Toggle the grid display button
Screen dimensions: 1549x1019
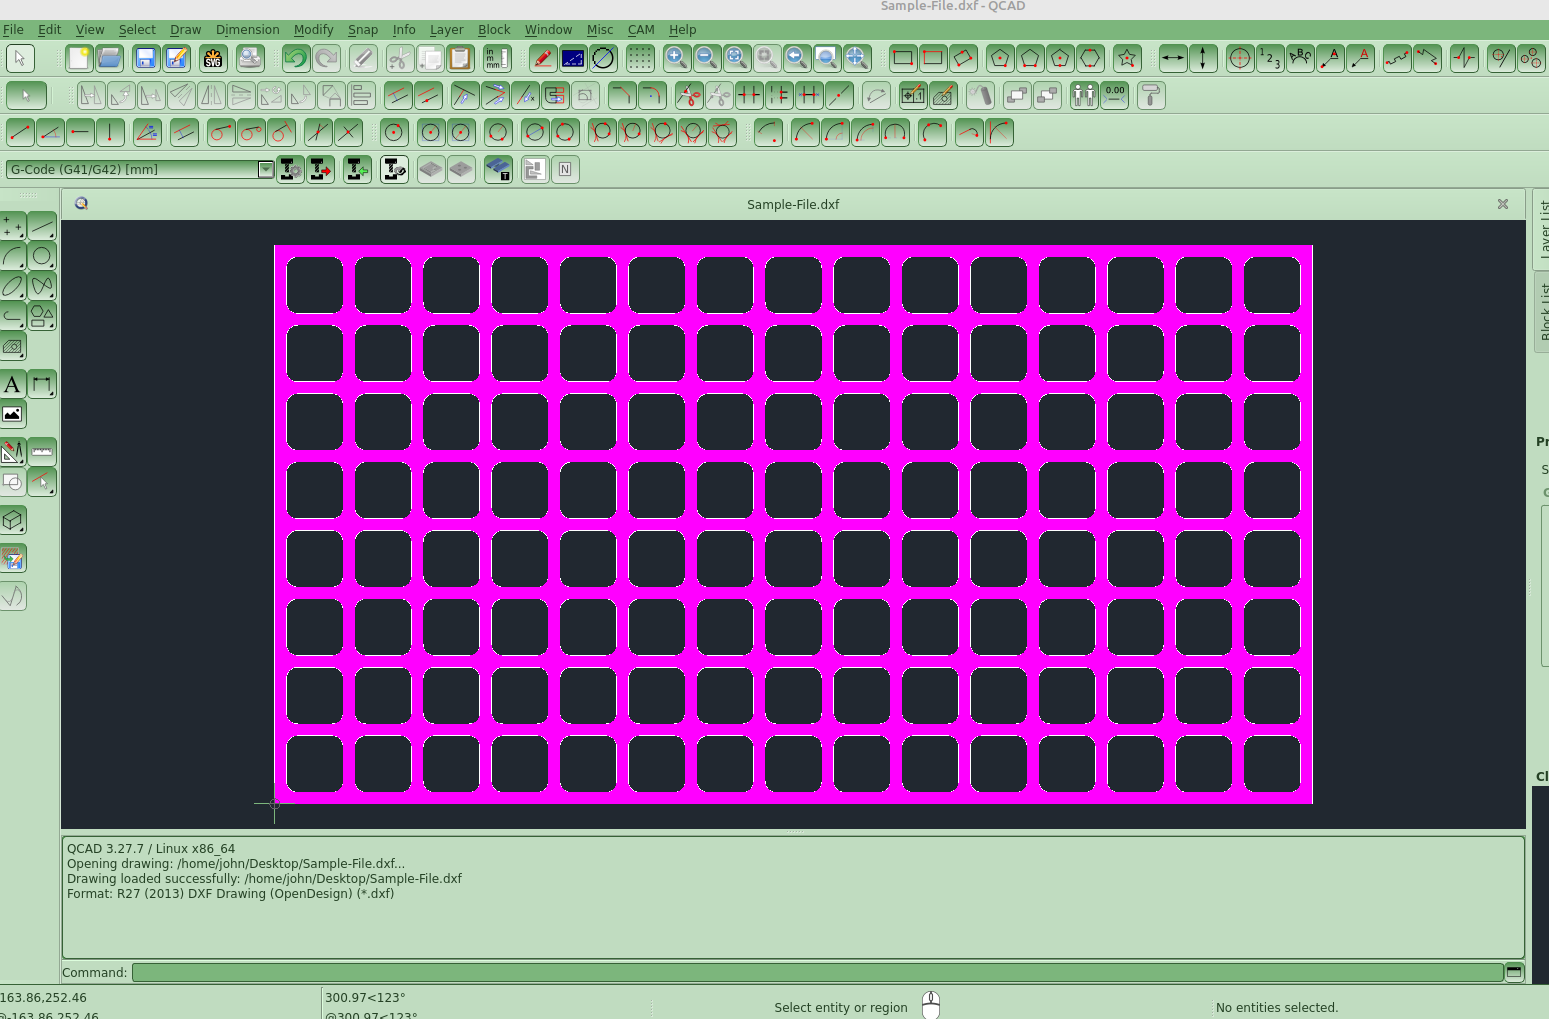(x=640, y=58)
